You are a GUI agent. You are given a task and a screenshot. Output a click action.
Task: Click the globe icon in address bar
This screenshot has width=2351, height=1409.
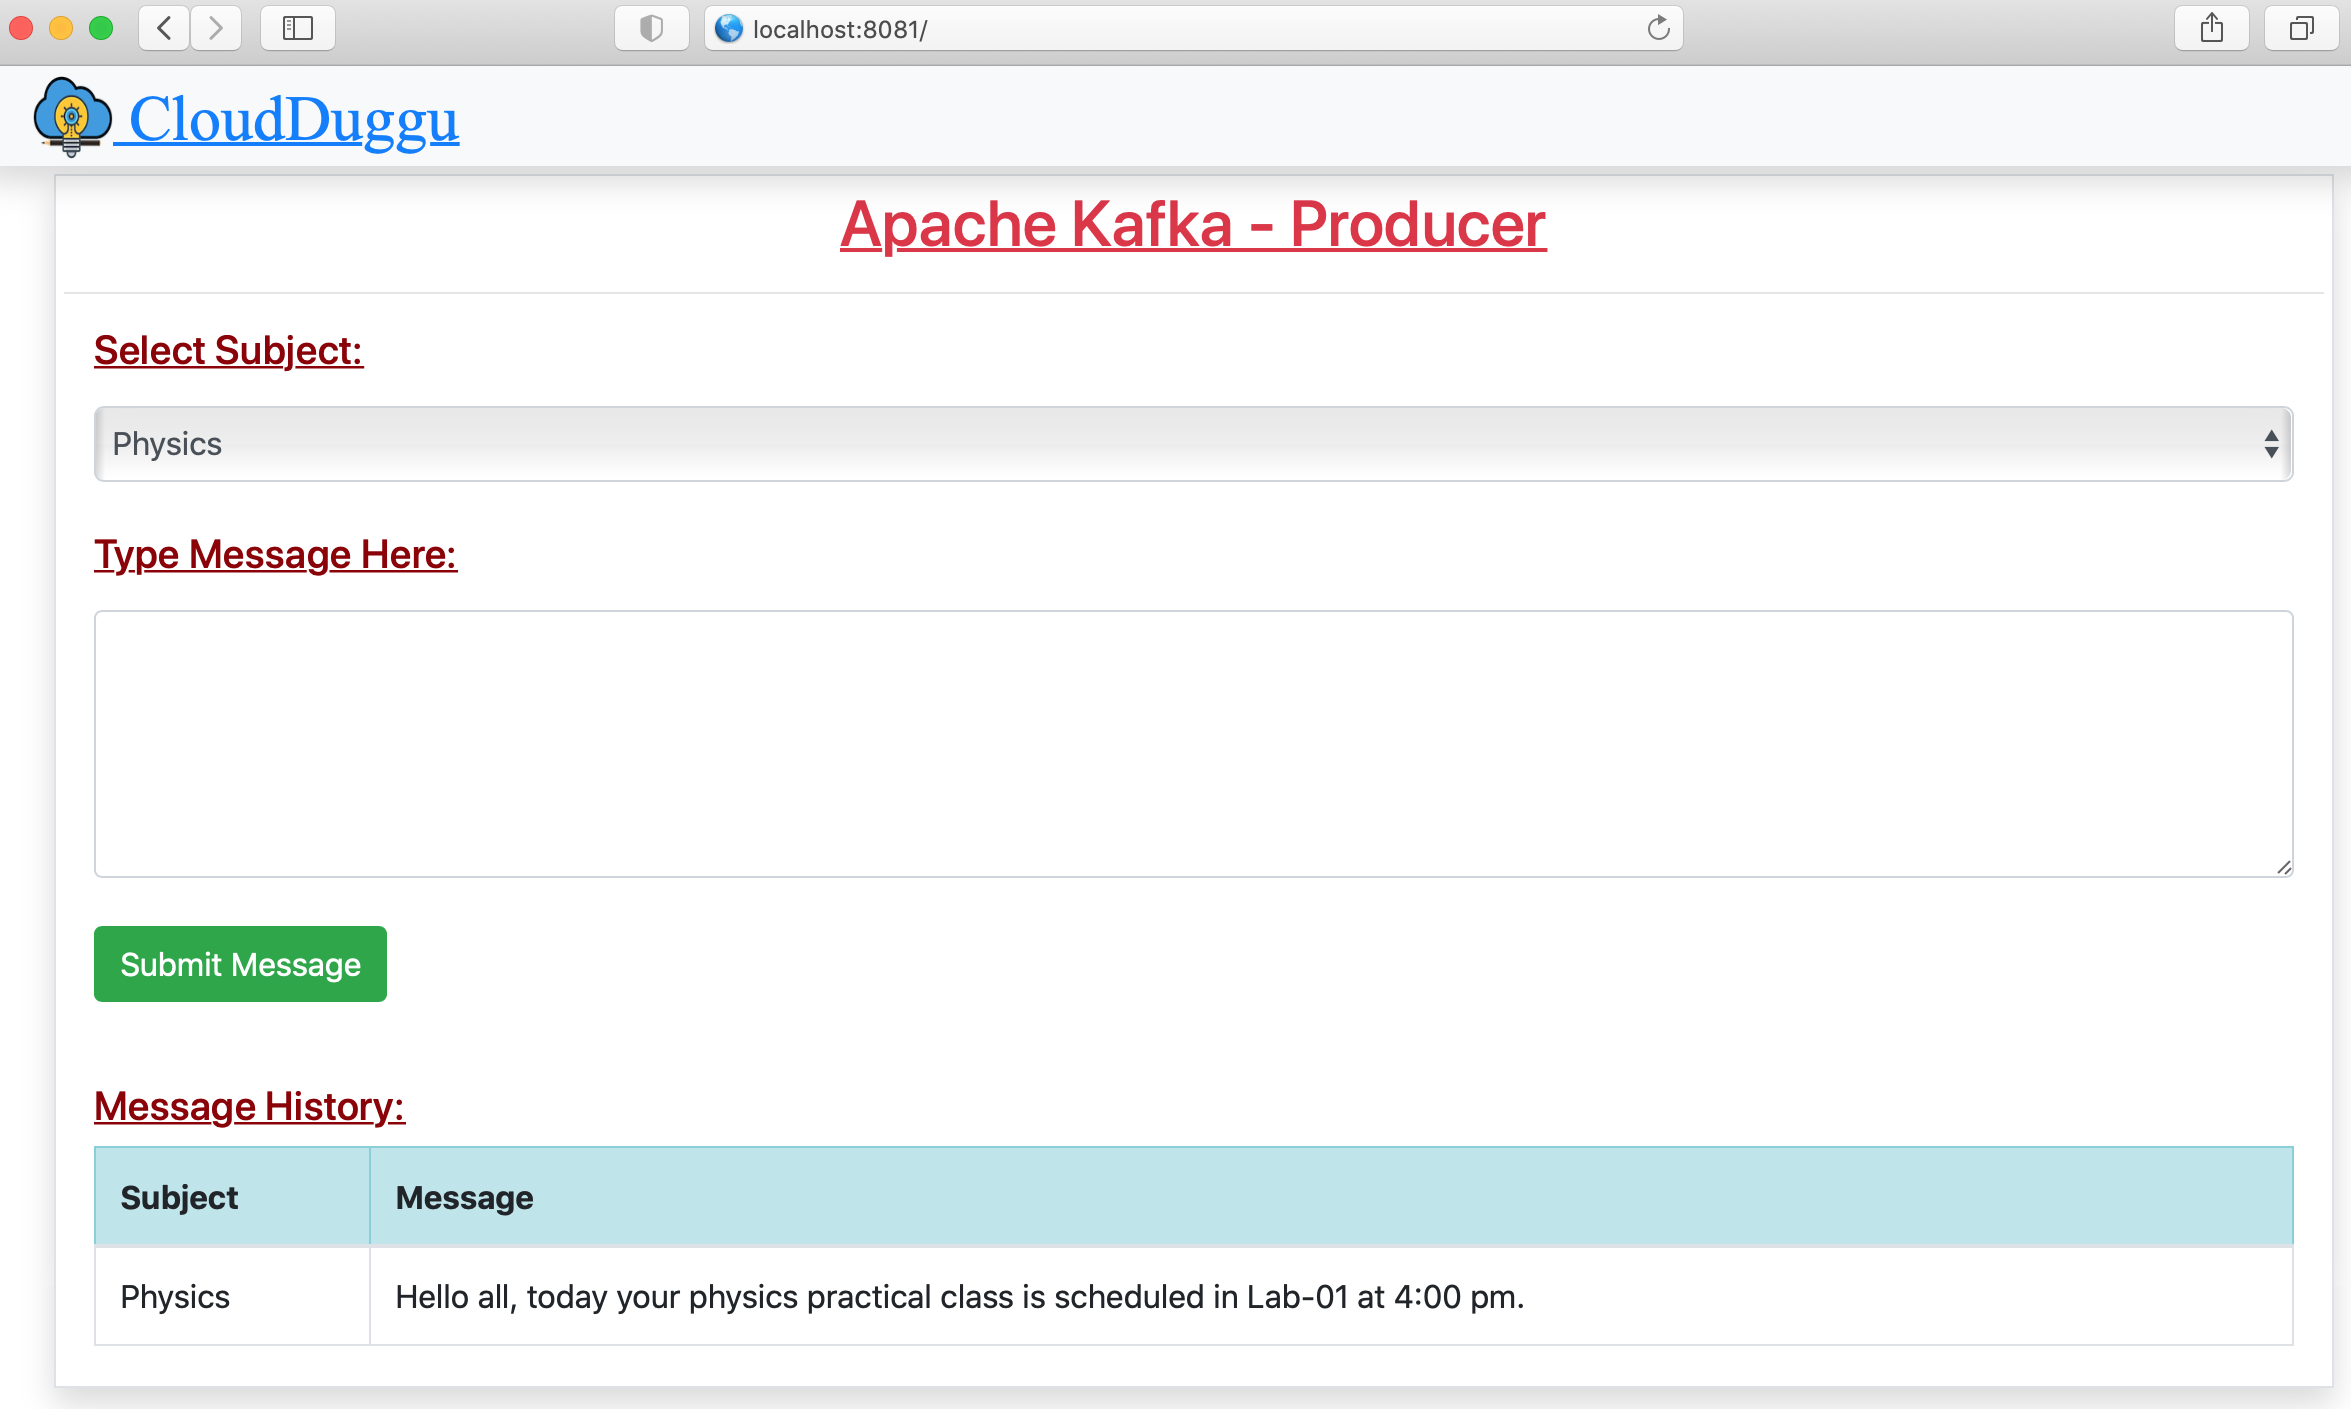tap(729, 28)
